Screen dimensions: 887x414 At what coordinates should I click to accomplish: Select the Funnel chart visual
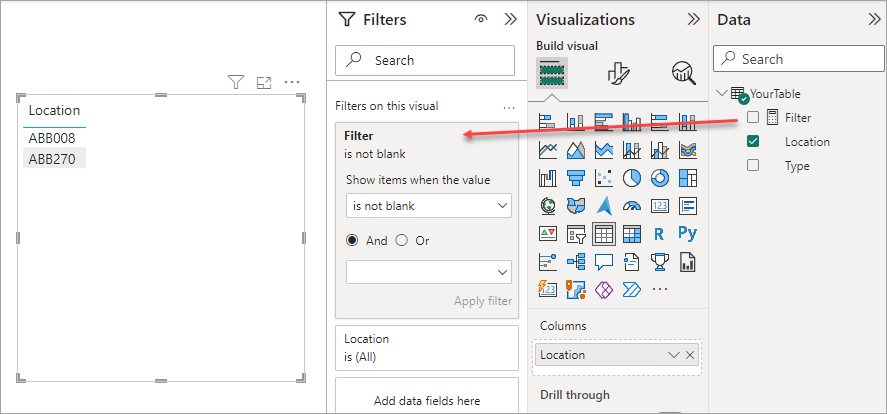pos(575,178)
